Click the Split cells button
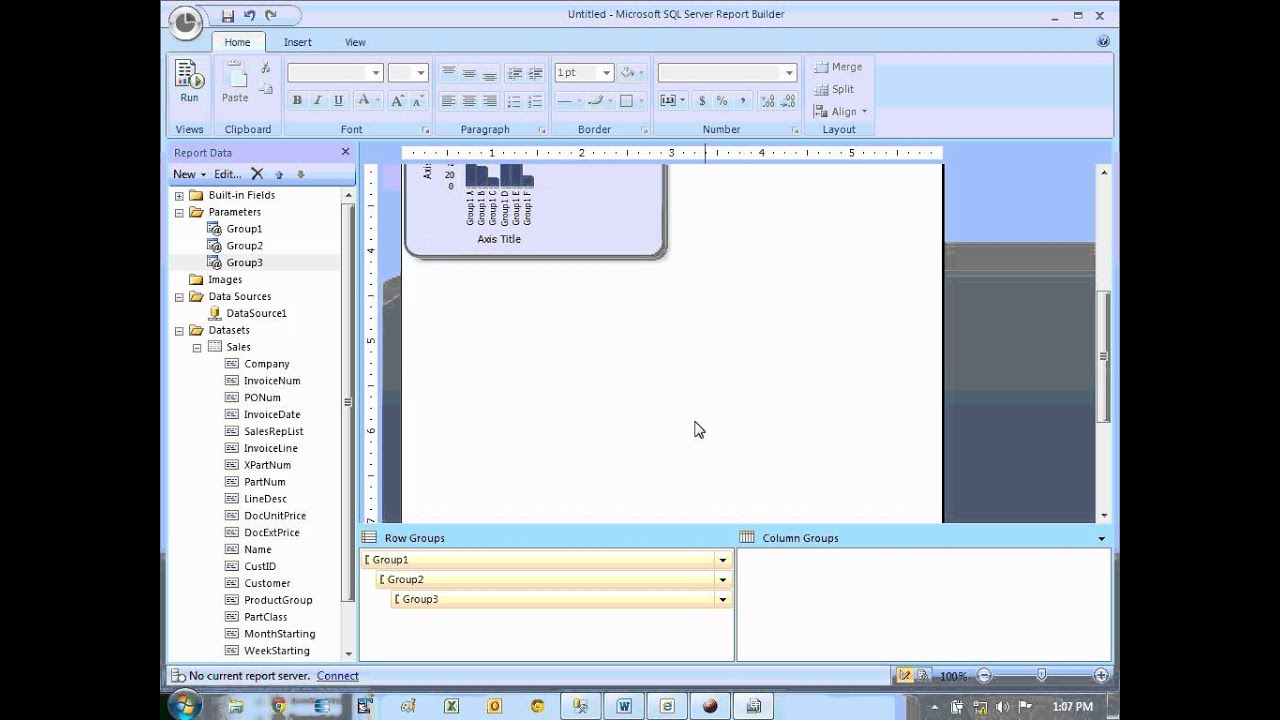The width and height of the screenshot is (1280, 720). tap(835, 89)
